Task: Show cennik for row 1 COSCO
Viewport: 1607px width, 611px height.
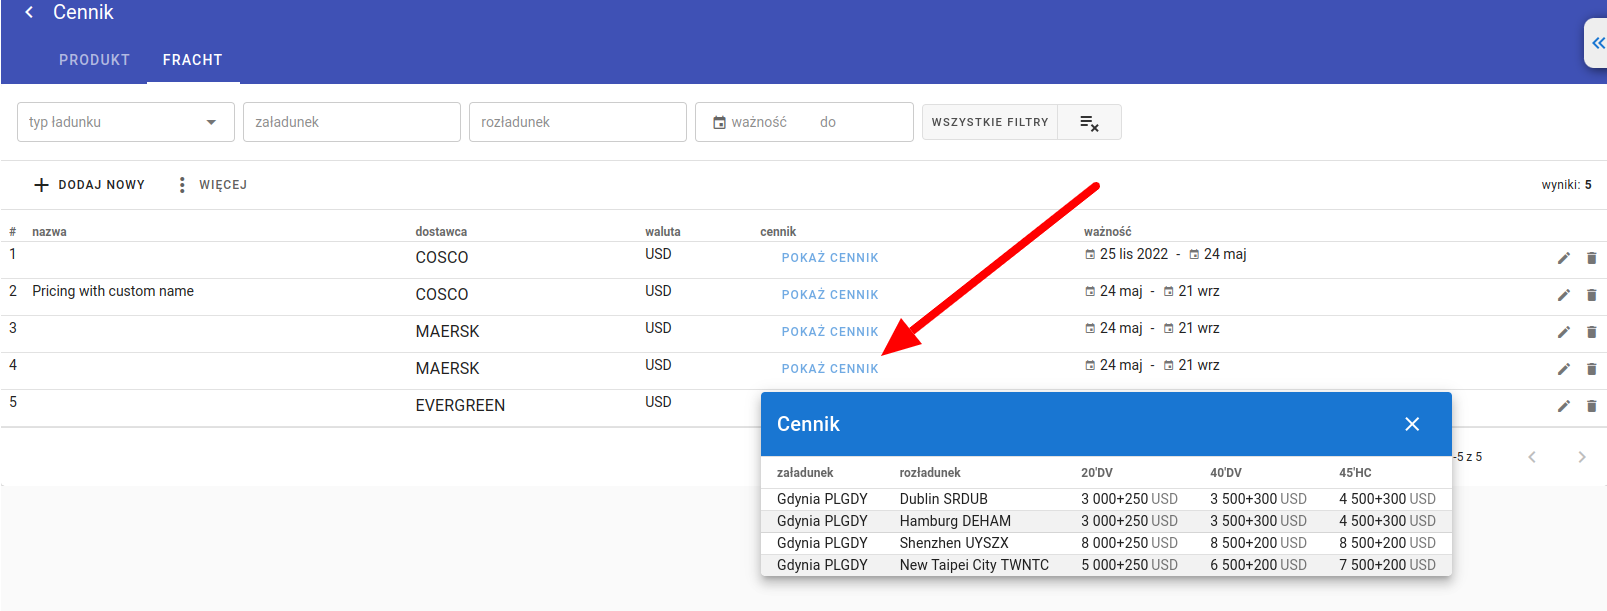Action: click(830, 258)
